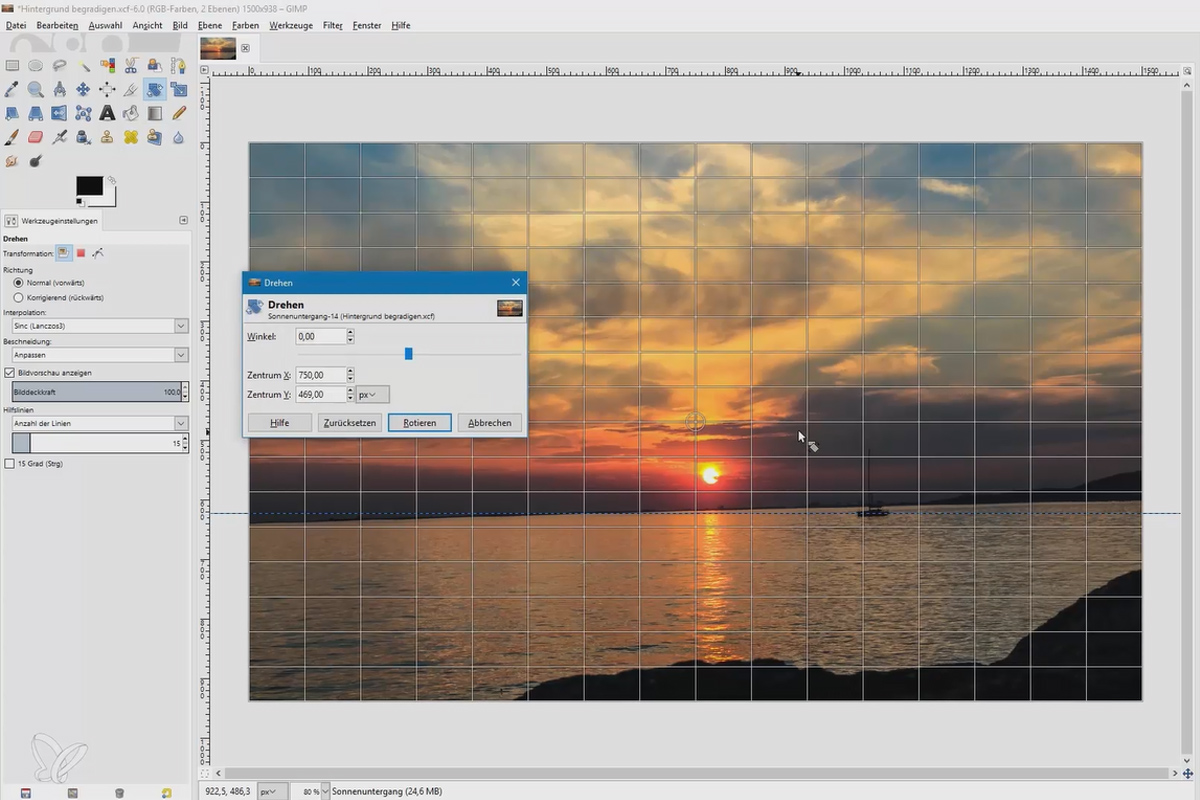Select the Ink tool
Image resolution: width=1200 pixels, height=800 pixels.
coord(83,137)
